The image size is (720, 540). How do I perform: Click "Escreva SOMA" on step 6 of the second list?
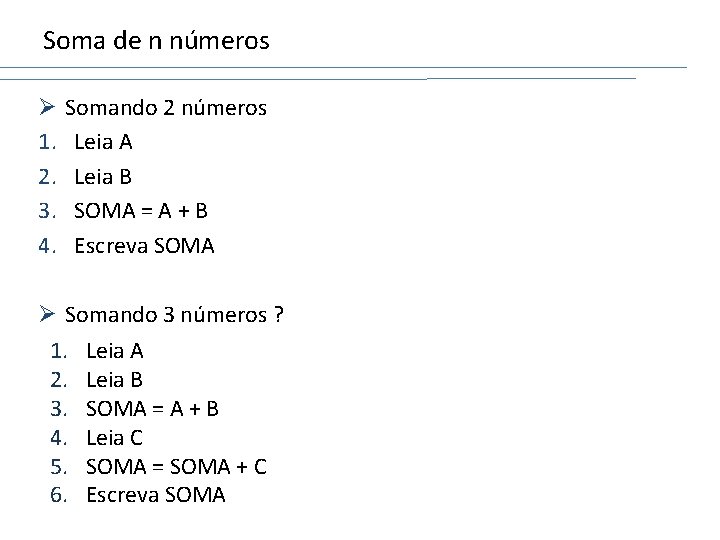156,494
